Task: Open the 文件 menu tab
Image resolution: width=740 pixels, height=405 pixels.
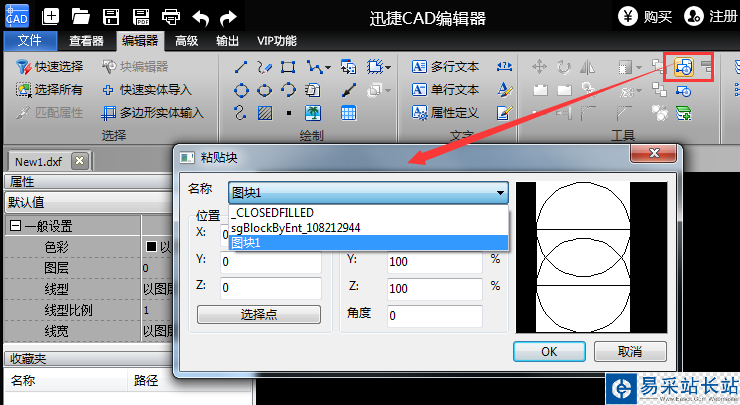Action: 30,41
